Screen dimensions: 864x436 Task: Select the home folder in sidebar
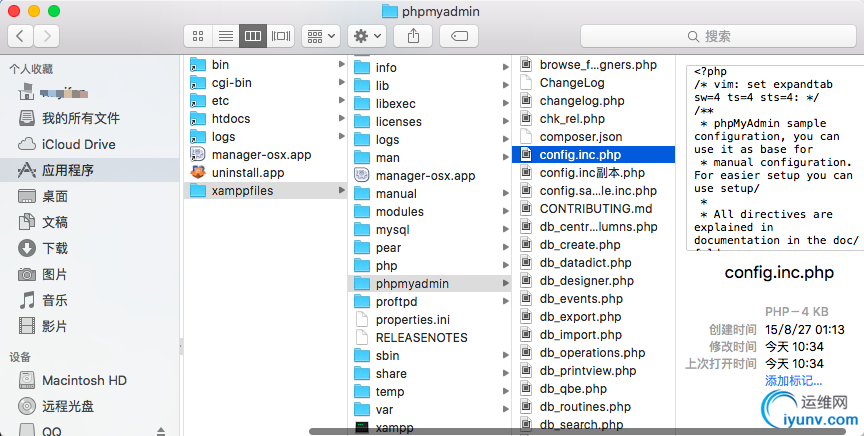89,92
